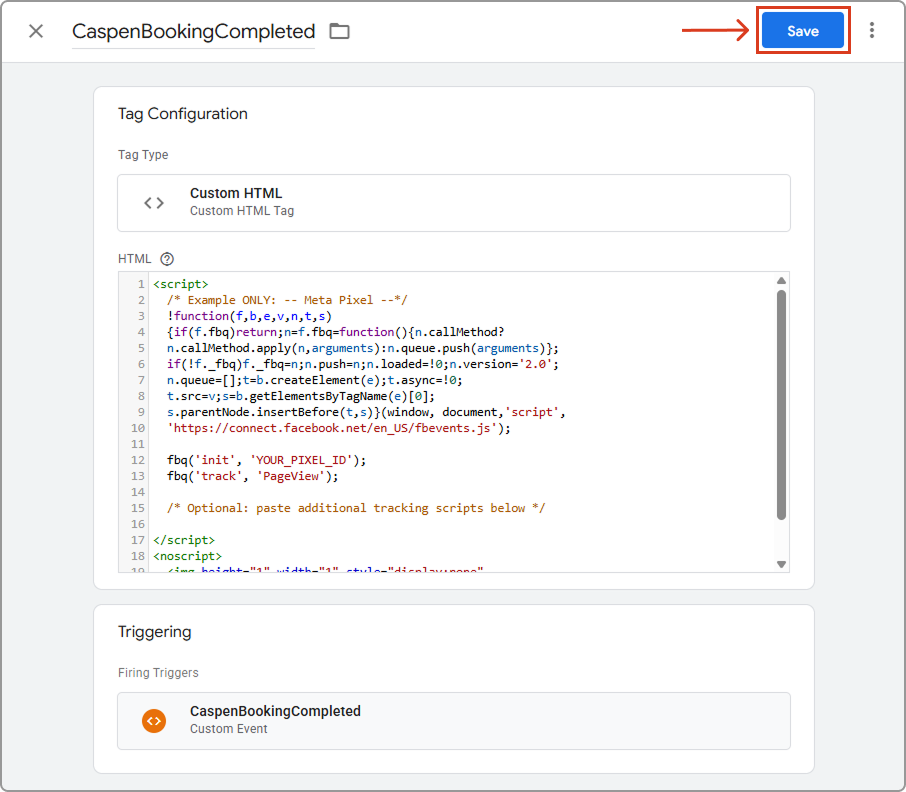Click the YOUR_PIXEL_ID line in code editor
The height and width of the screenshot is (792, 906).
pos(267,460)
